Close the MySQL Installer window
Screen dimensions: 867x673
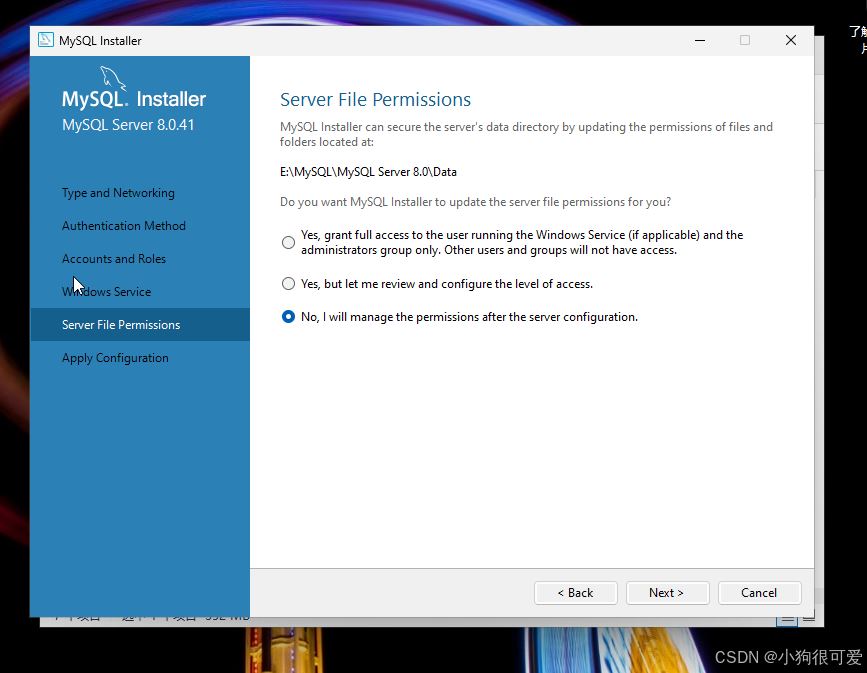(x=791, y=40)
